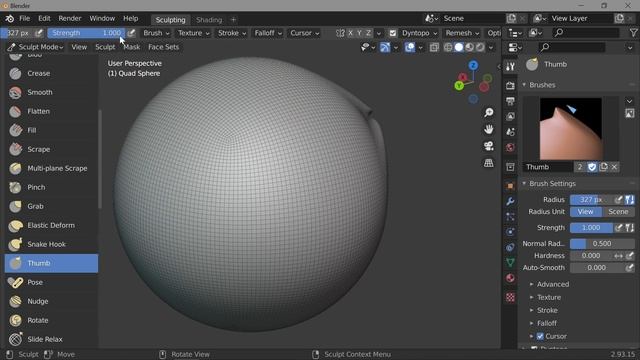This screenshot has height=360, width=640.
Task: Click the pan view hand icon
Action: coord(489,129)
